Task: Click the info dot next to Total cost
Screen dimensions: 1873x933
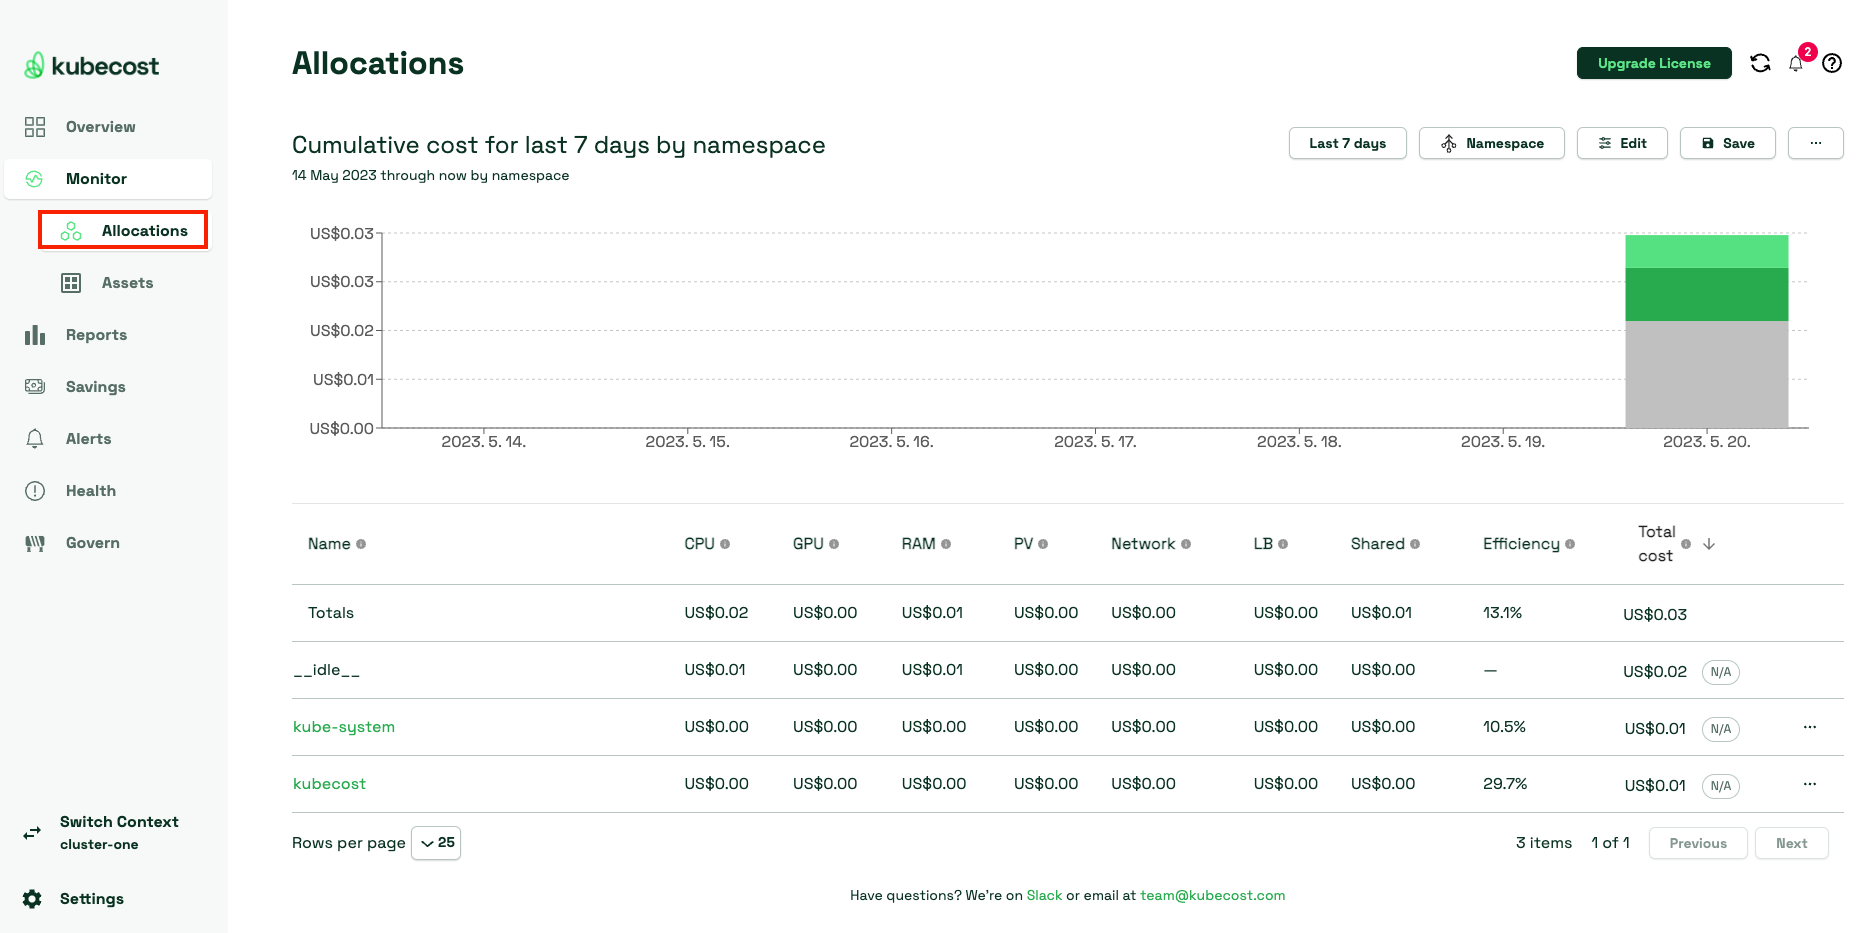Action: pyautogui.click(x=1686, y=544)
